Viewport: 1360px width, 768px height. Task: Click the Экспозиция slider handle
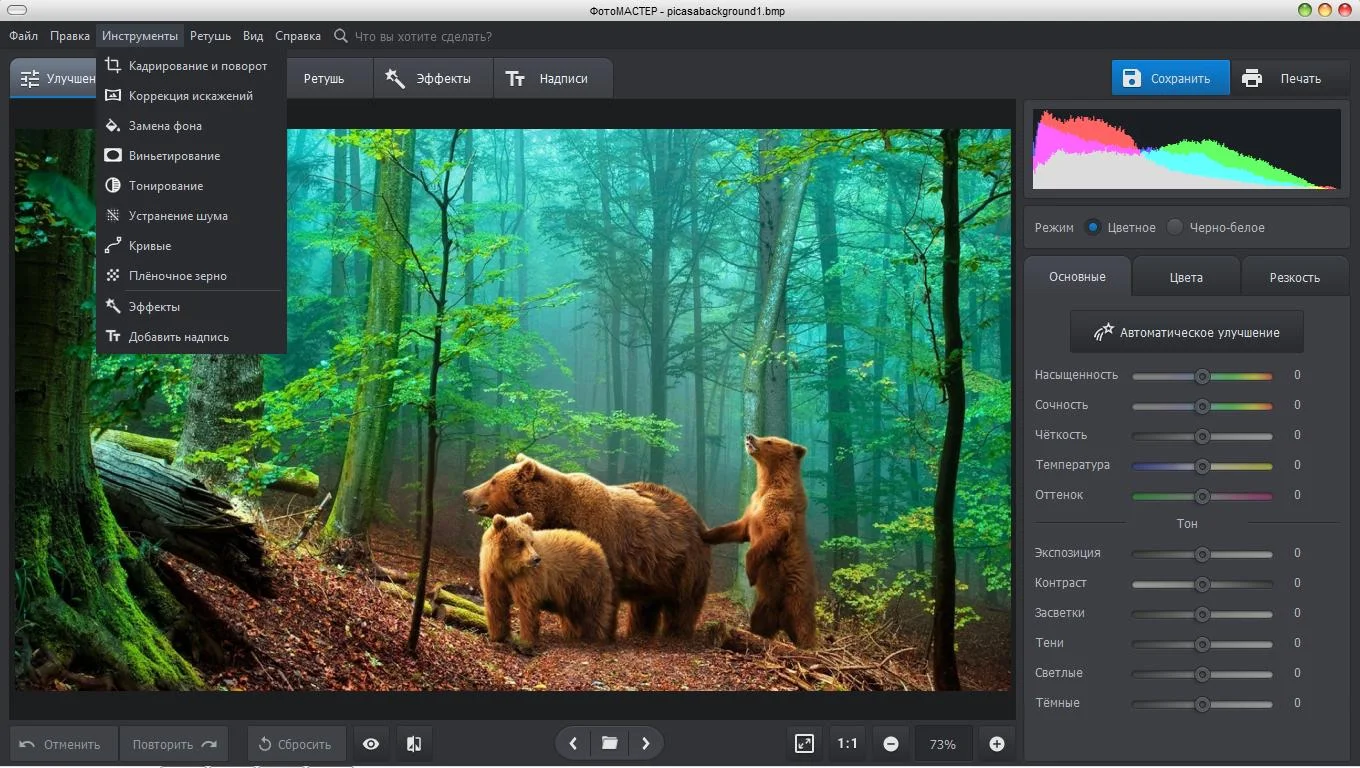coord(1202,554)
